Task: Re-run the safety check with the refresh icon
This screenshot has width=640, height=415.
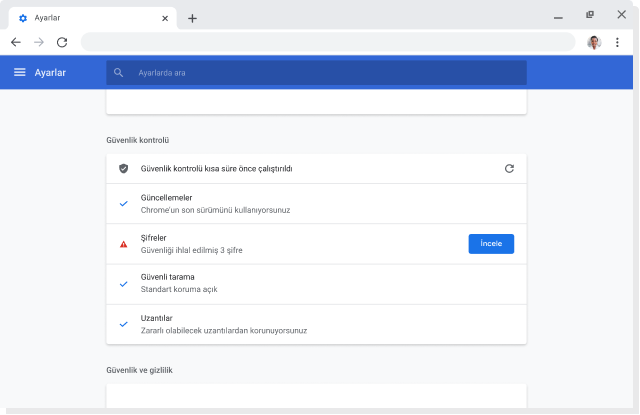Action: pos(509,169)
